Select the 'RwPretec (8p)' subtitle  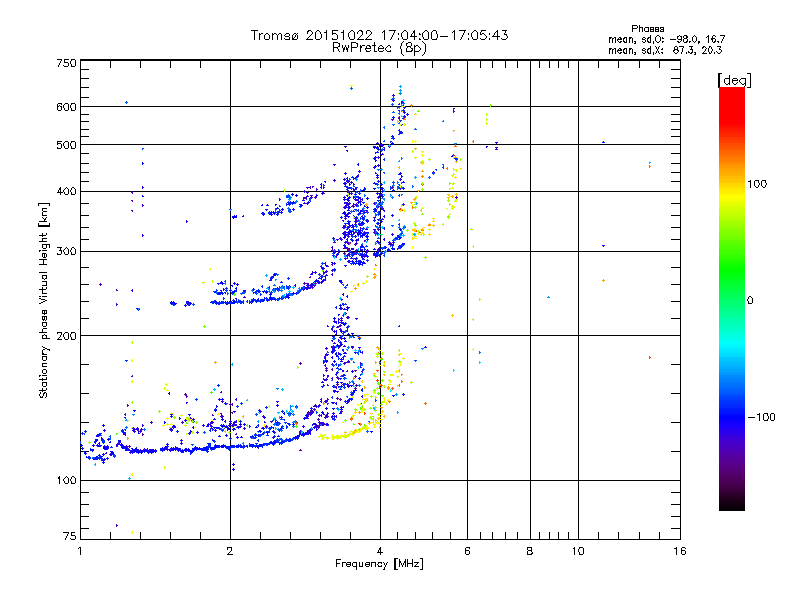coord(379,48)
